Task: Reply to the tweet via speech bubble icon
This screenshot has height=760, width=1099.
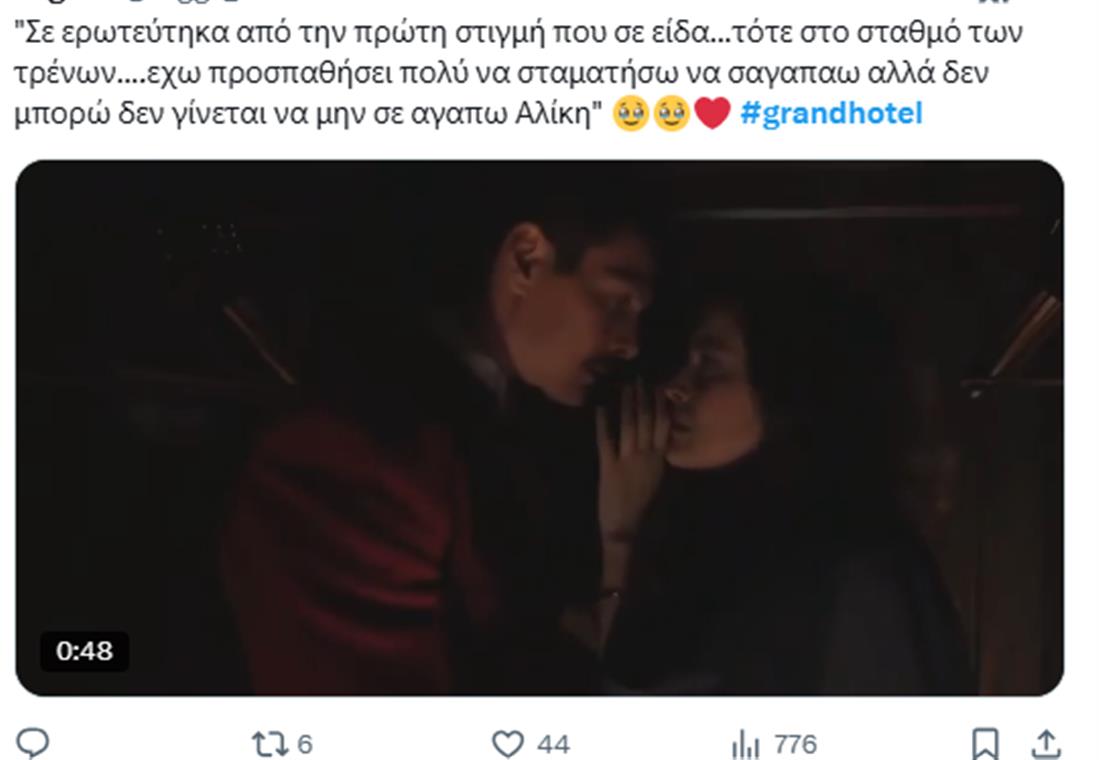Action: pos(32,743)
